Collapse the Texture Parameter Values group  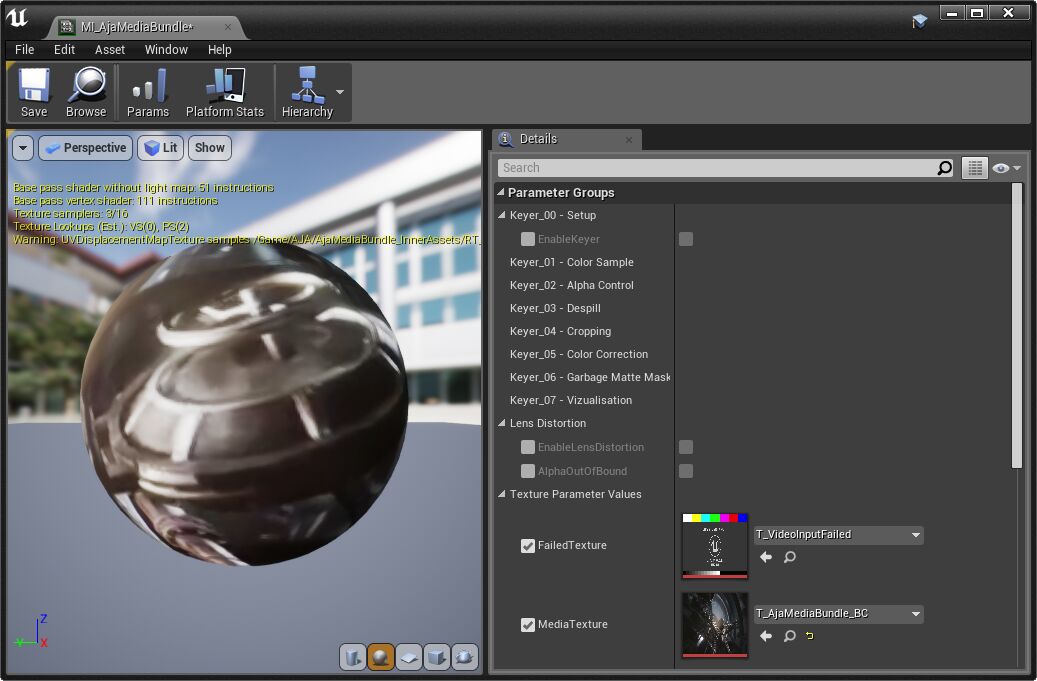pos(501,494)
